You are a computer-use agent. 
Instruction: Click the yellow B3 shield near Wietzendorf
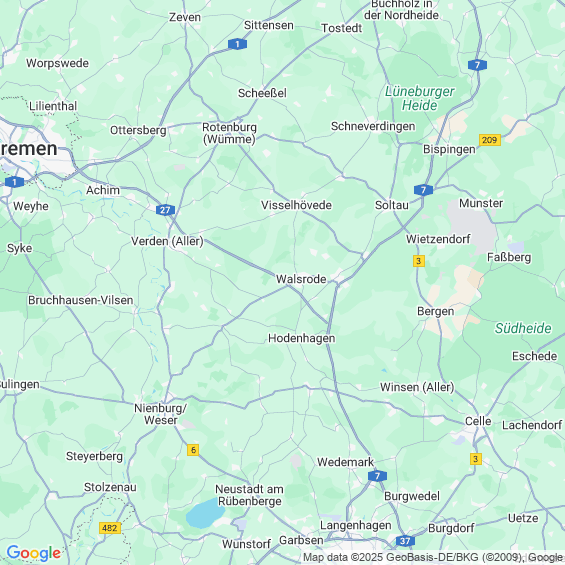coord(419,261)
